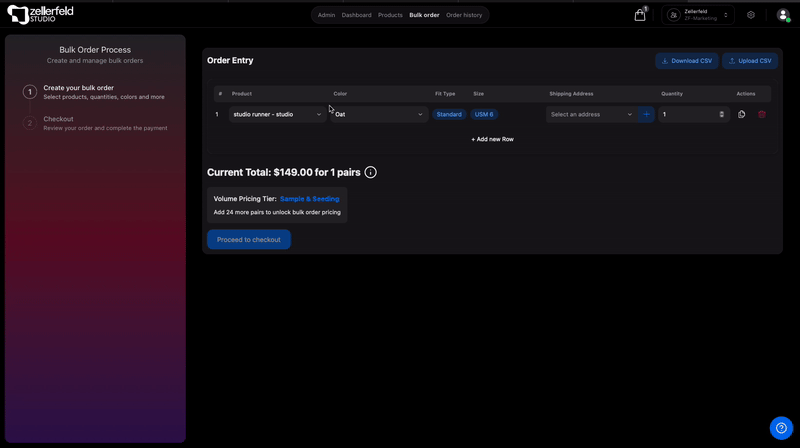This screenshot has height=448, width=800.
Task: Click the info icon beside Current Total
Action: point(371,172)
